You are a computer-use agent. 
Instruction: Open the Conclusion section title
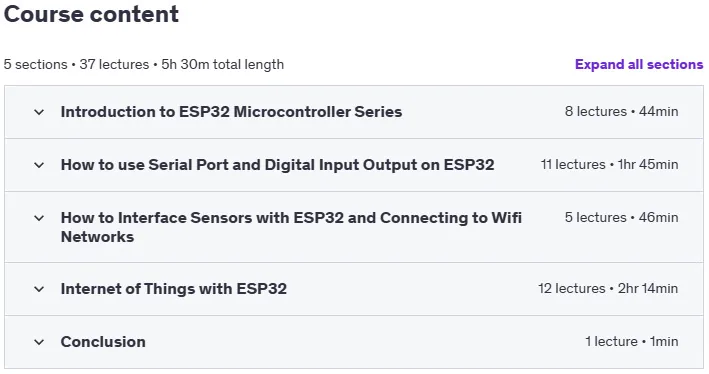point(103,342)
